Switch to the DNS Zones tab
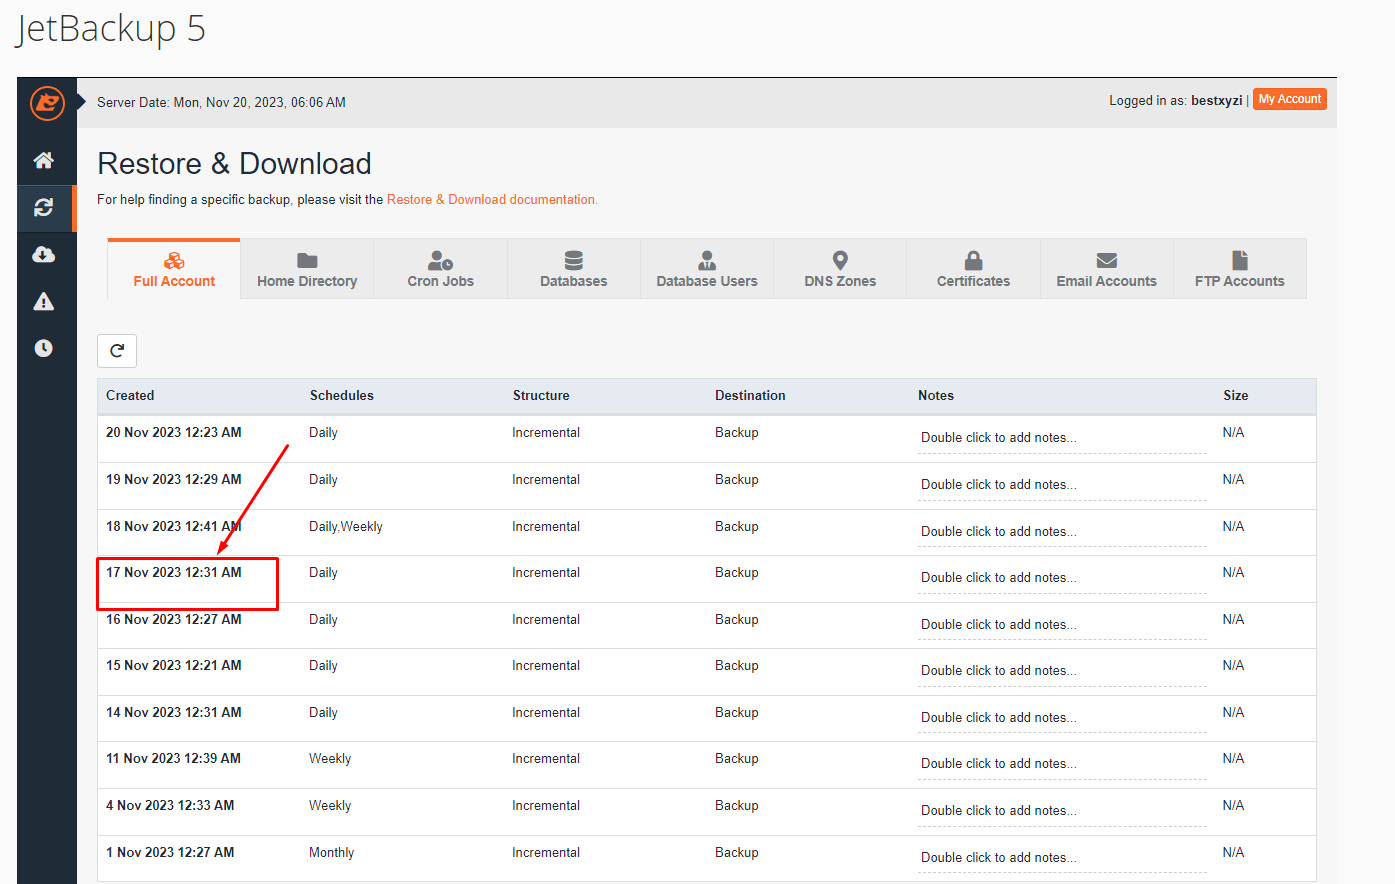Screen dimensions: 1395x884 pyautogui.click(x=840, y=269)
